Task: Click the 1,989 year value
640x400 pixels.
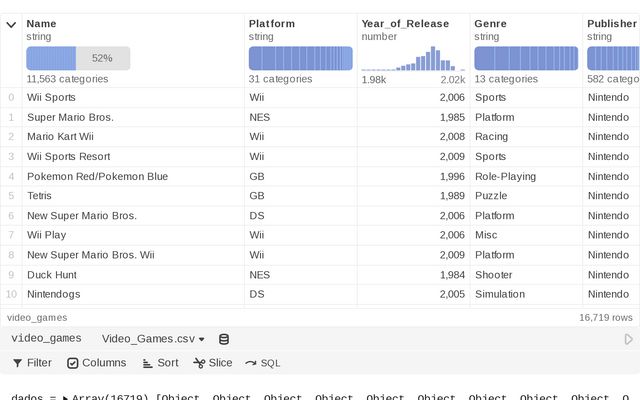Action: 452,196
